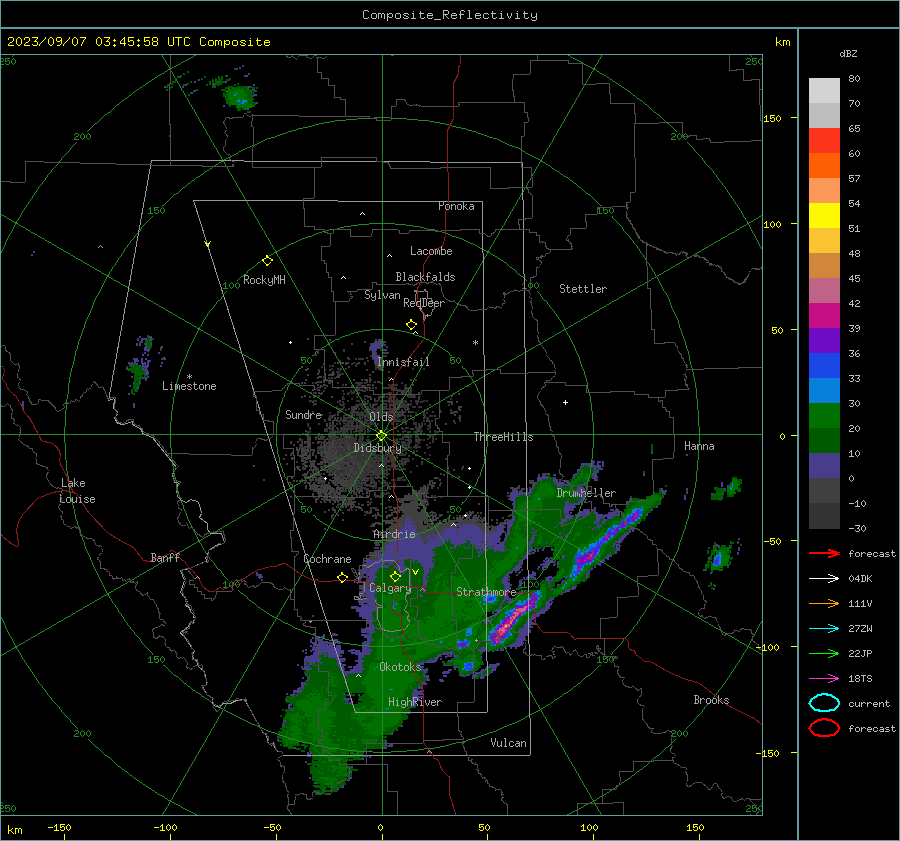Click the 'Lake Louise' map label
Screen dimensions: 900x841
77,491
